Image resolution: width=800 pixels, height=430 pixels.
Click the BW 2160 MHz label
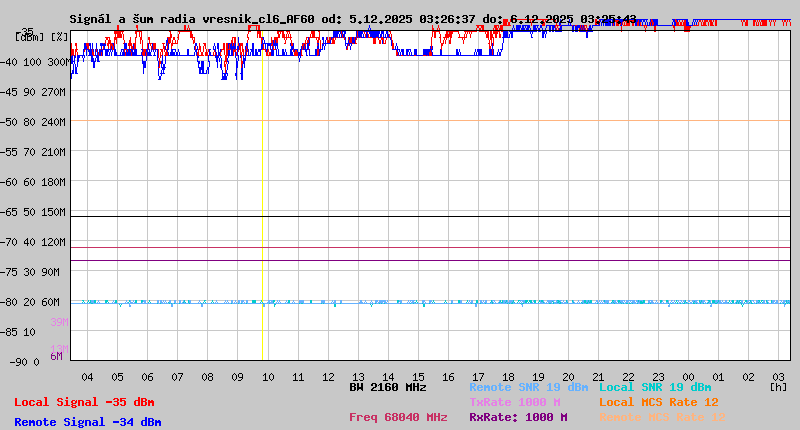(388, 387)
